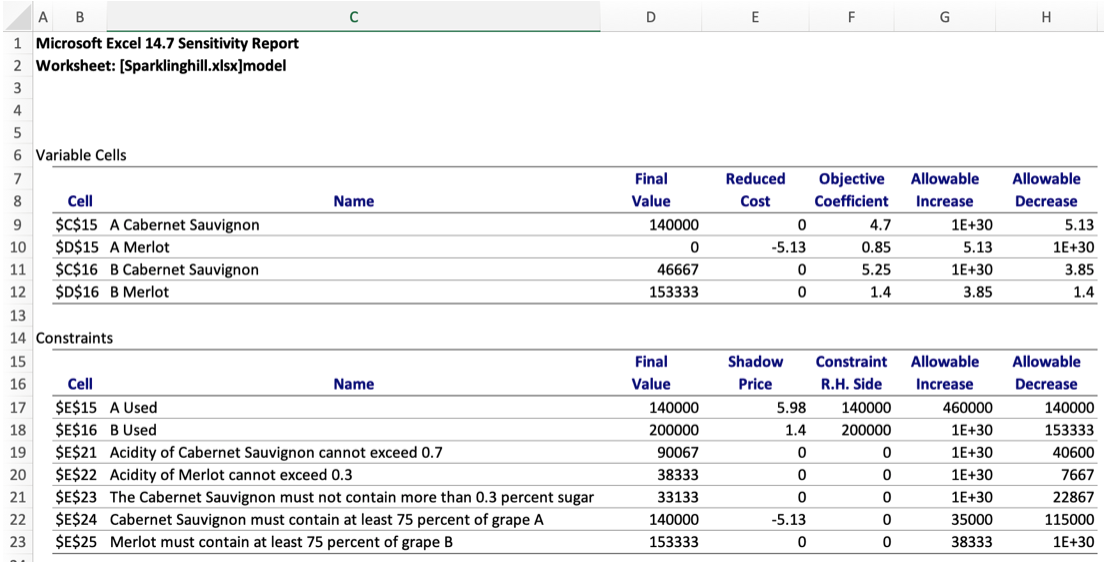Click the 'Shadow Price' column heading

point(755,372)
